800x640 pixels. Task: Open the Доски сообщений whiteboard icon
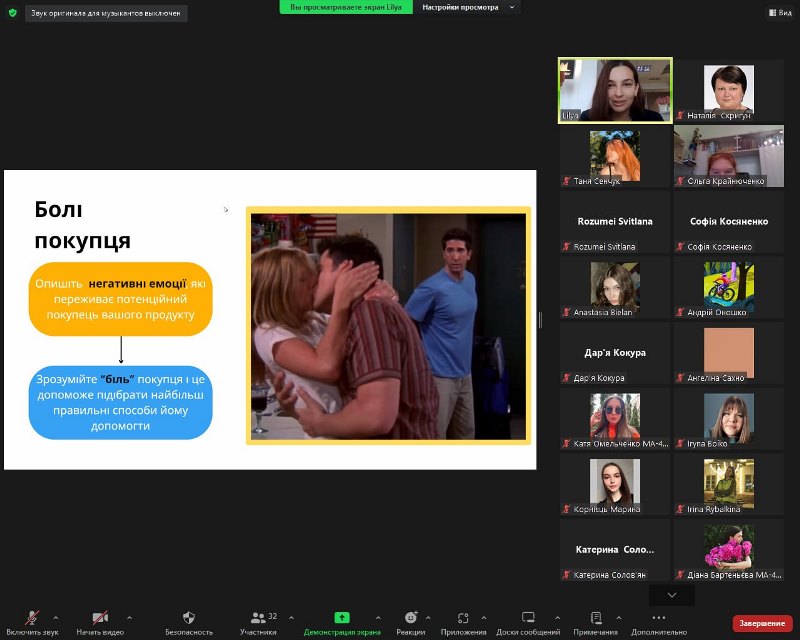(x=528, y=618)
